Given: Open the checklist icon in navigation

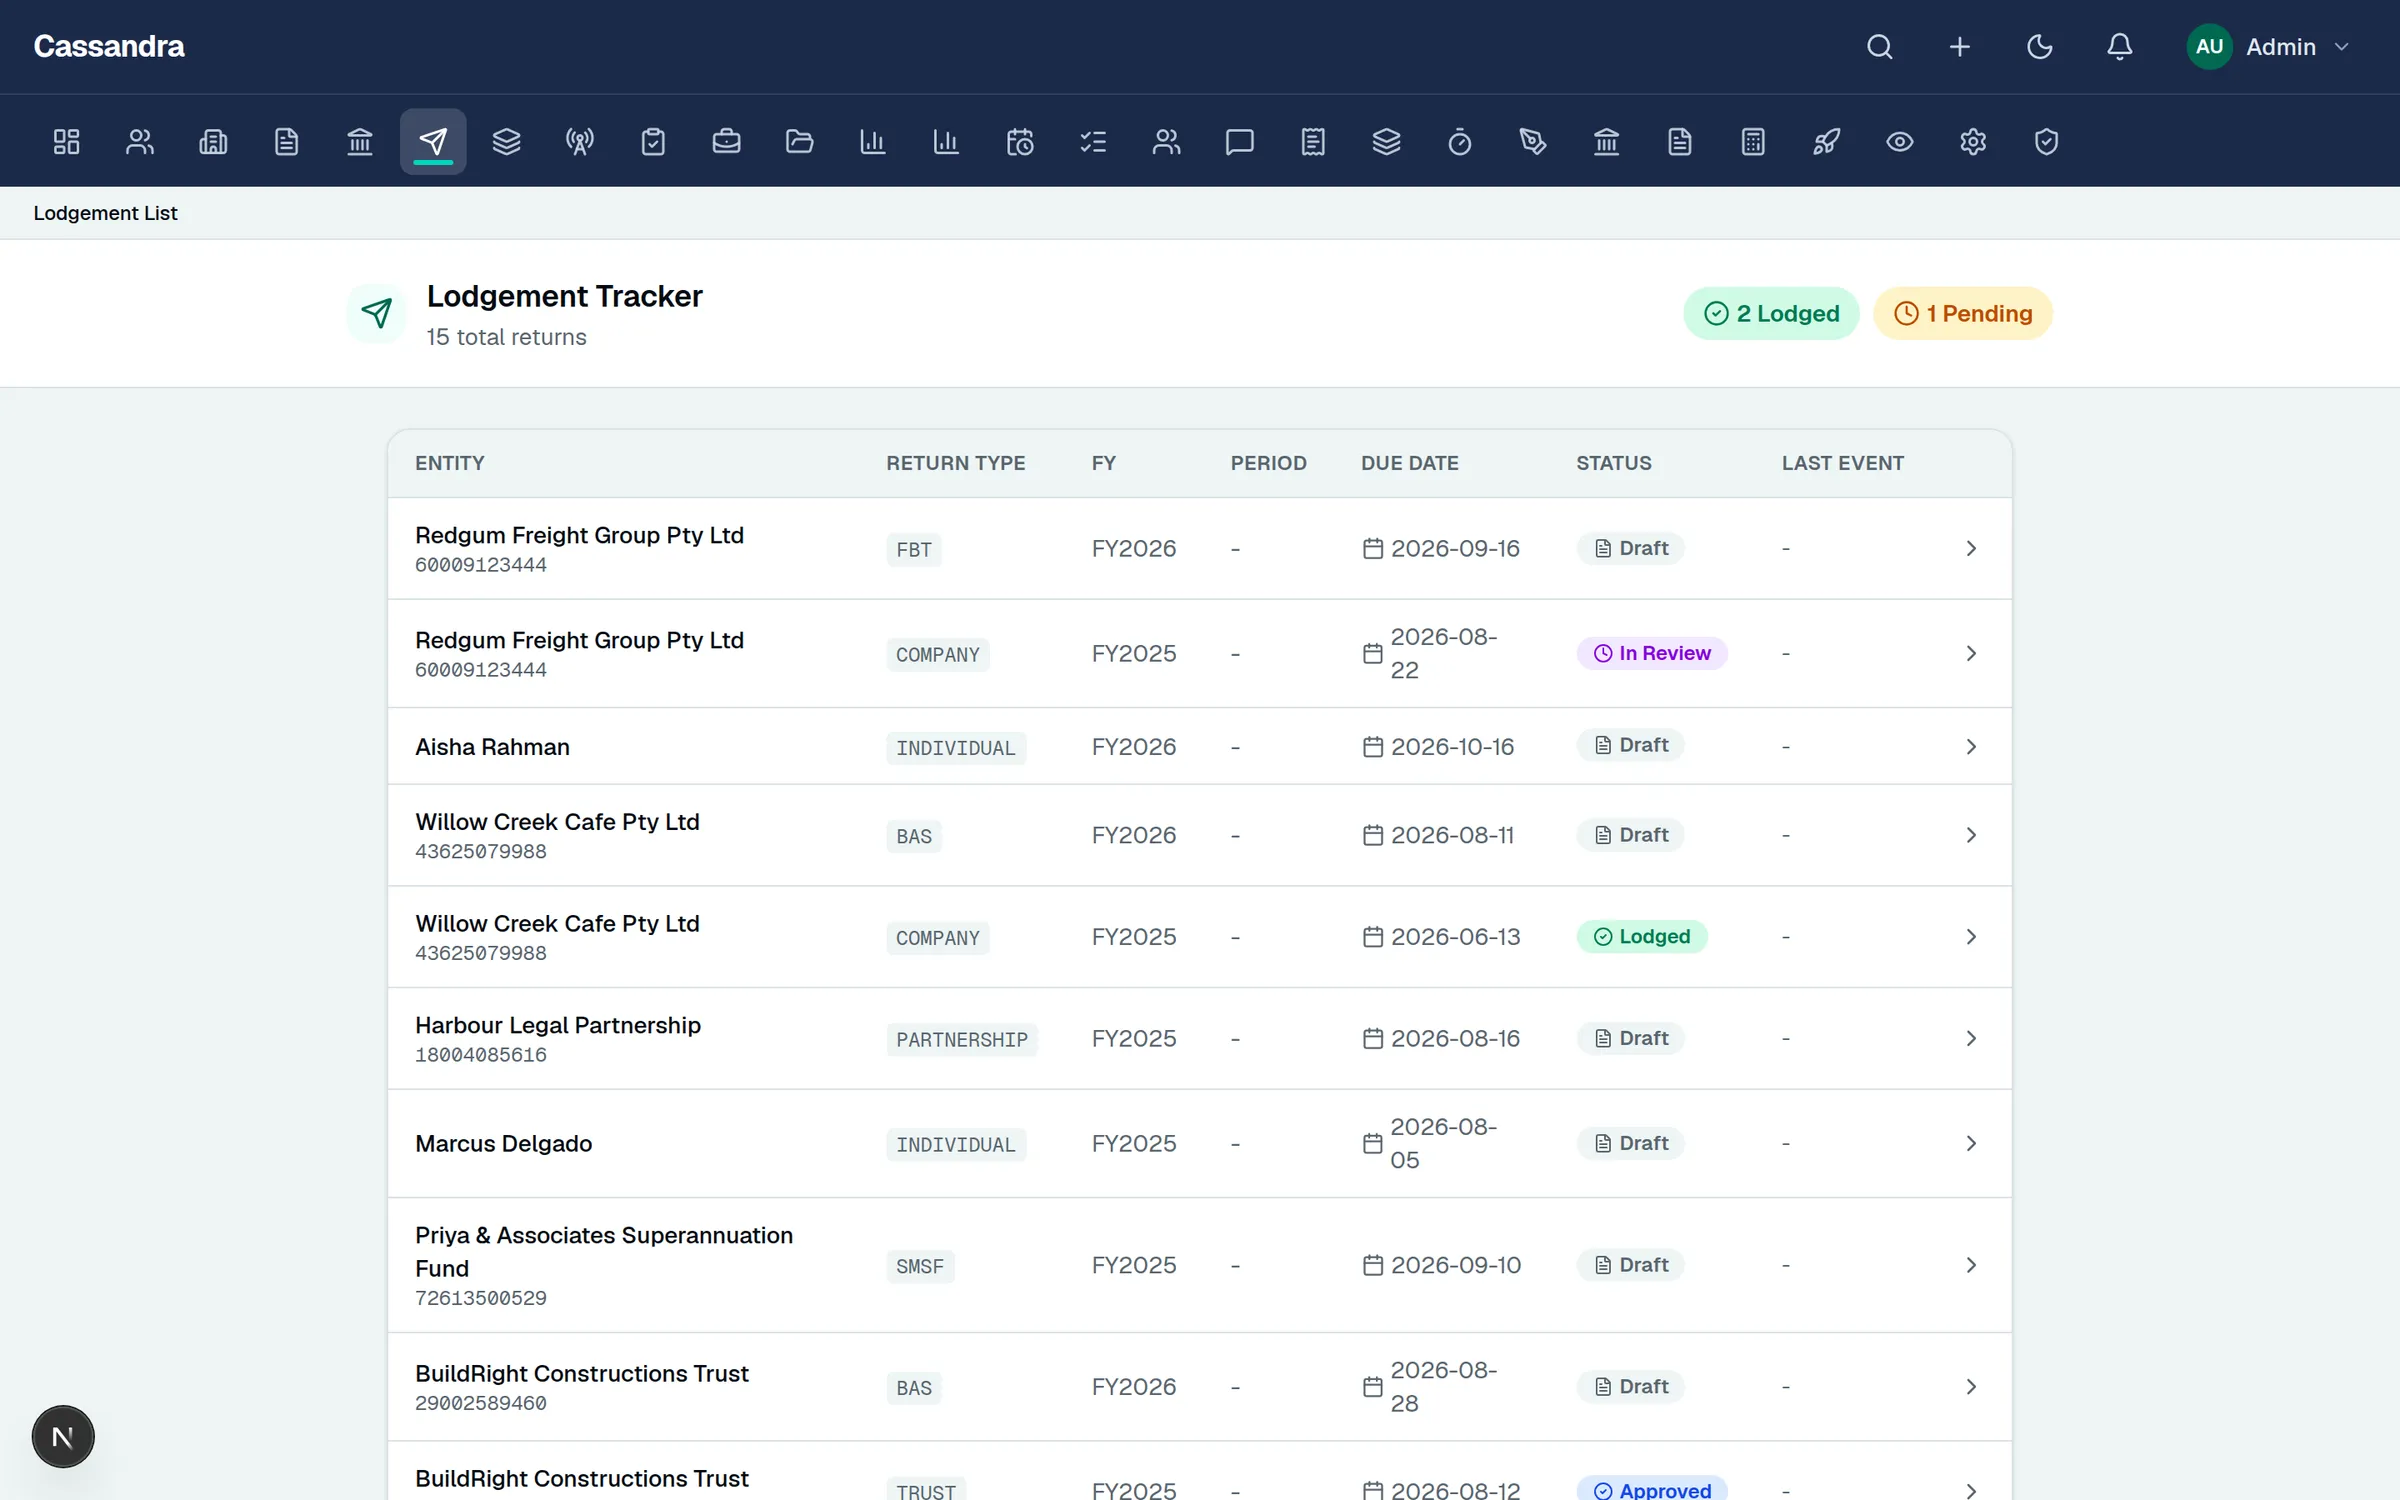Looking at the screenshot, I should click(x=1093, y=142).
